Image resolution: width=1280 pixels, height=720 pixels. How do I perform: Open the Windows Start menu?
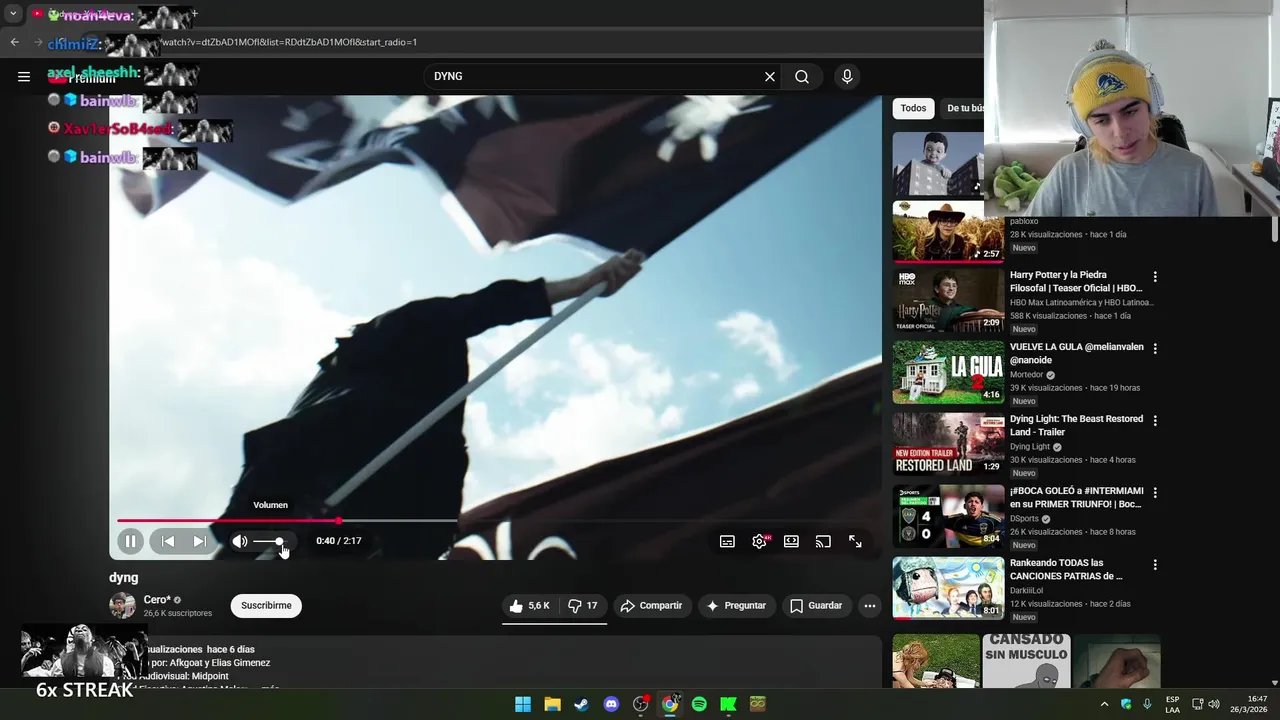coord(523,704)
